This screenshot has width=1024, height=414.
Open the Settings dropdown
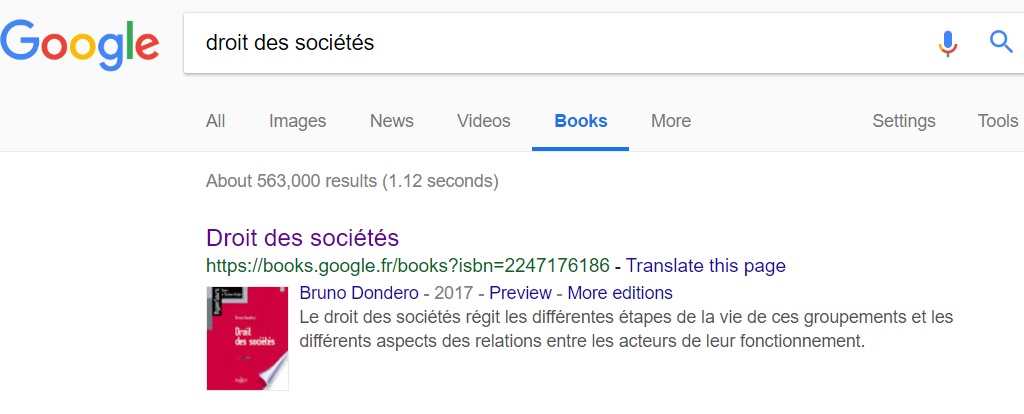coord(904,121)
